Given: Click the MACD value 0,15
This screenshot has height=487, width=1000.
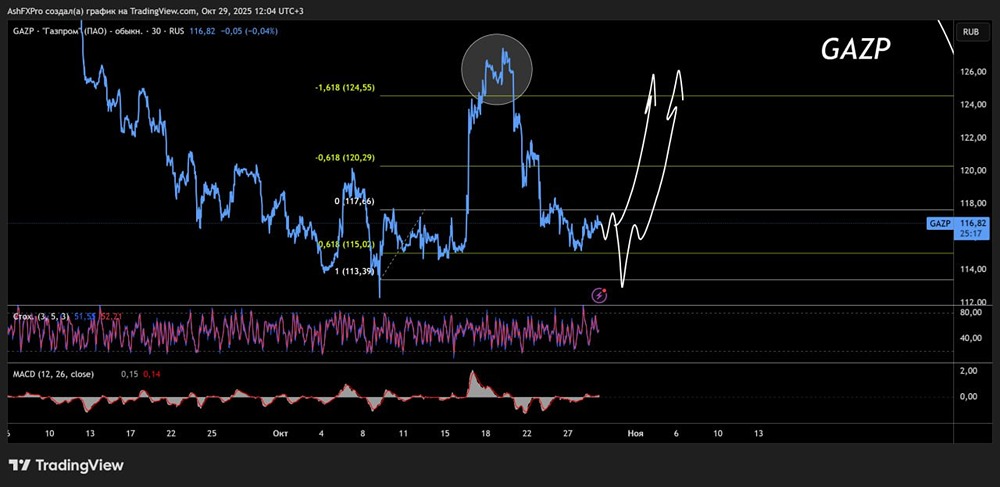Looking at the screenshot, I should click(x=130, y=374).
